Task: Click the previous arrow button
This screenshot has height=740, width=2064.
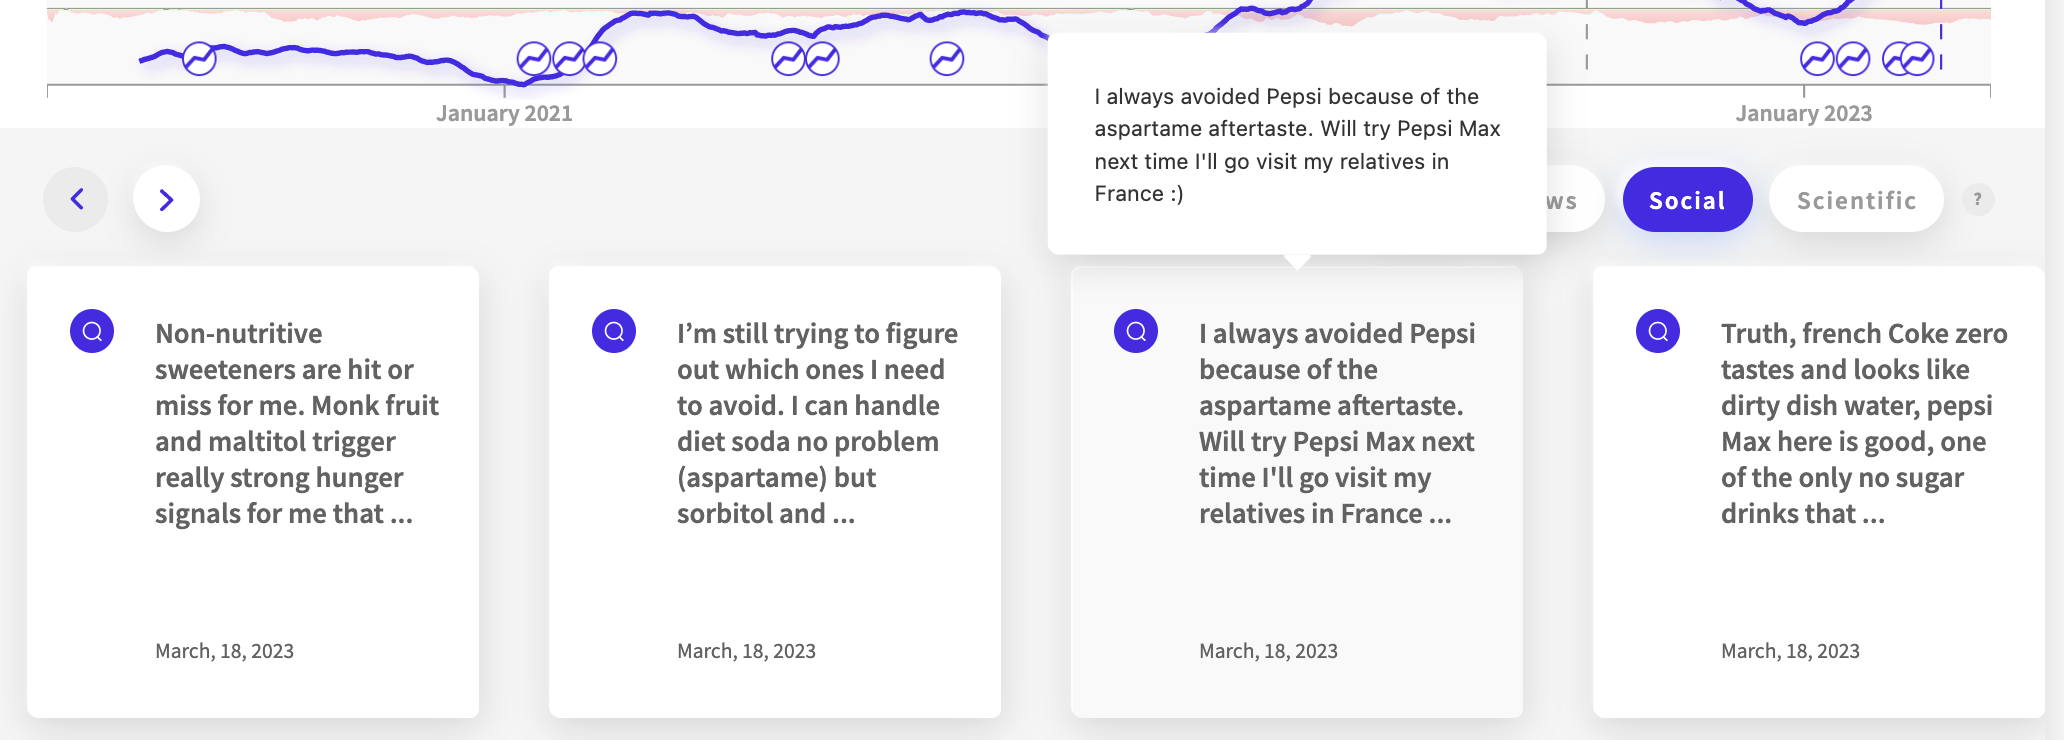Action: click(76, 199)
